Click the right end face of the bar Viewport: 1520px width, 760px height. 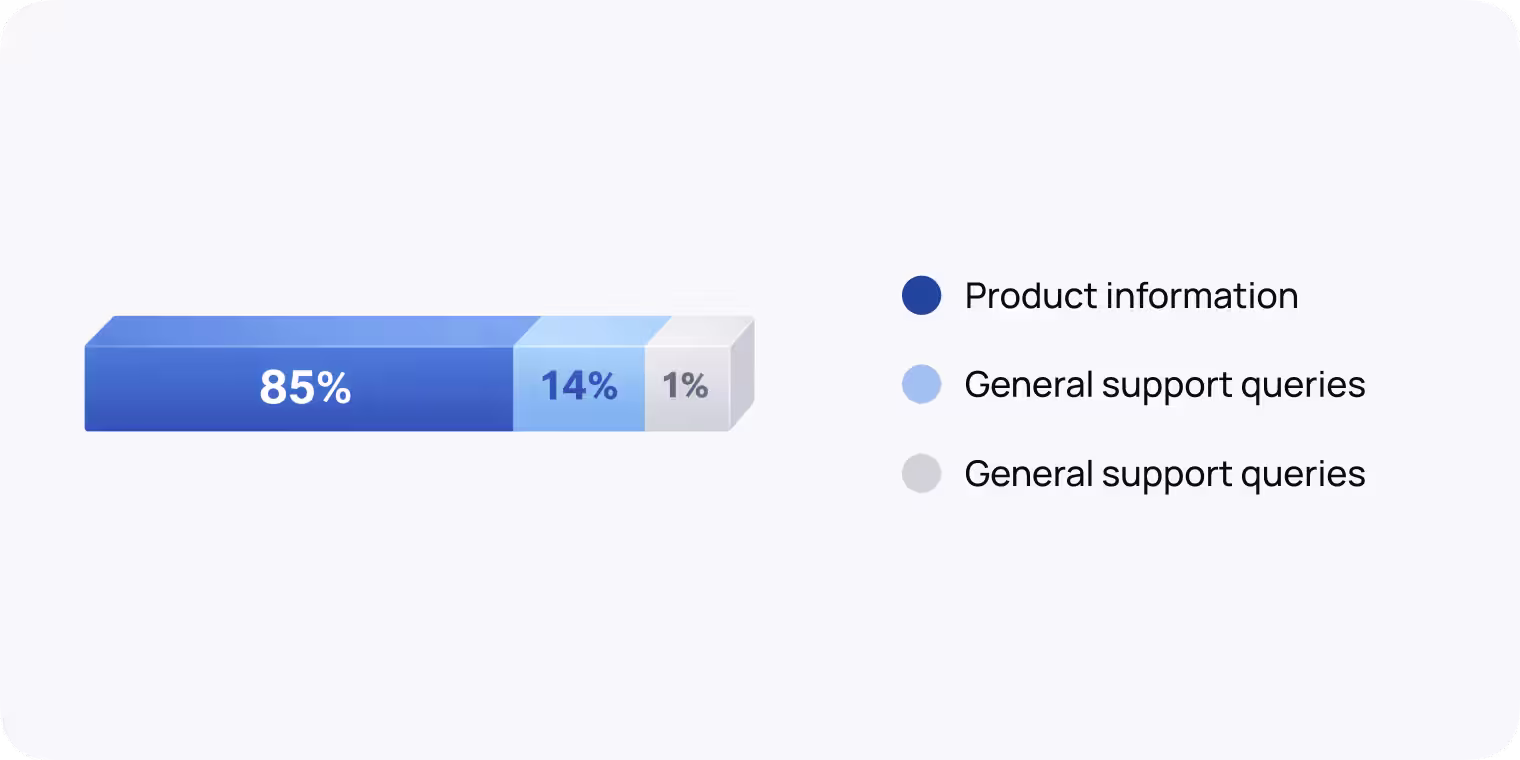point(741,375)
